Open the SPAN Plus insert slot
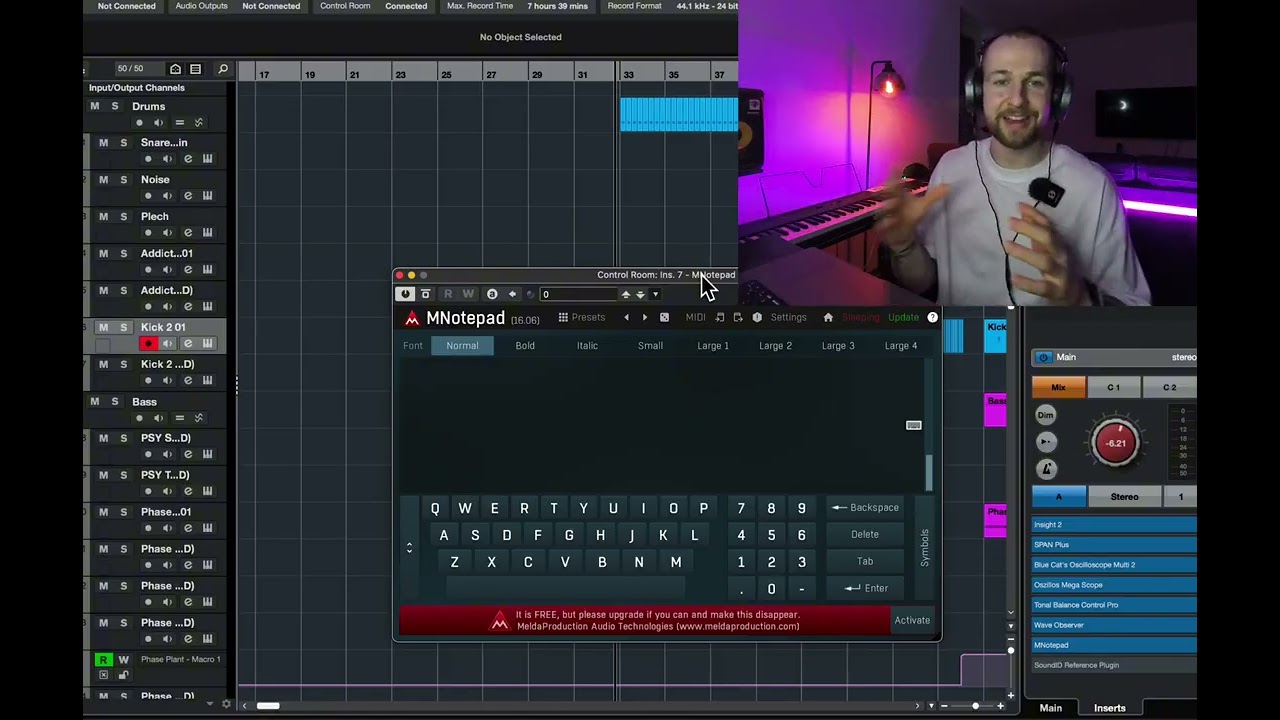1280x720 pixels. pyautogui.click(x=1114, y=544)
